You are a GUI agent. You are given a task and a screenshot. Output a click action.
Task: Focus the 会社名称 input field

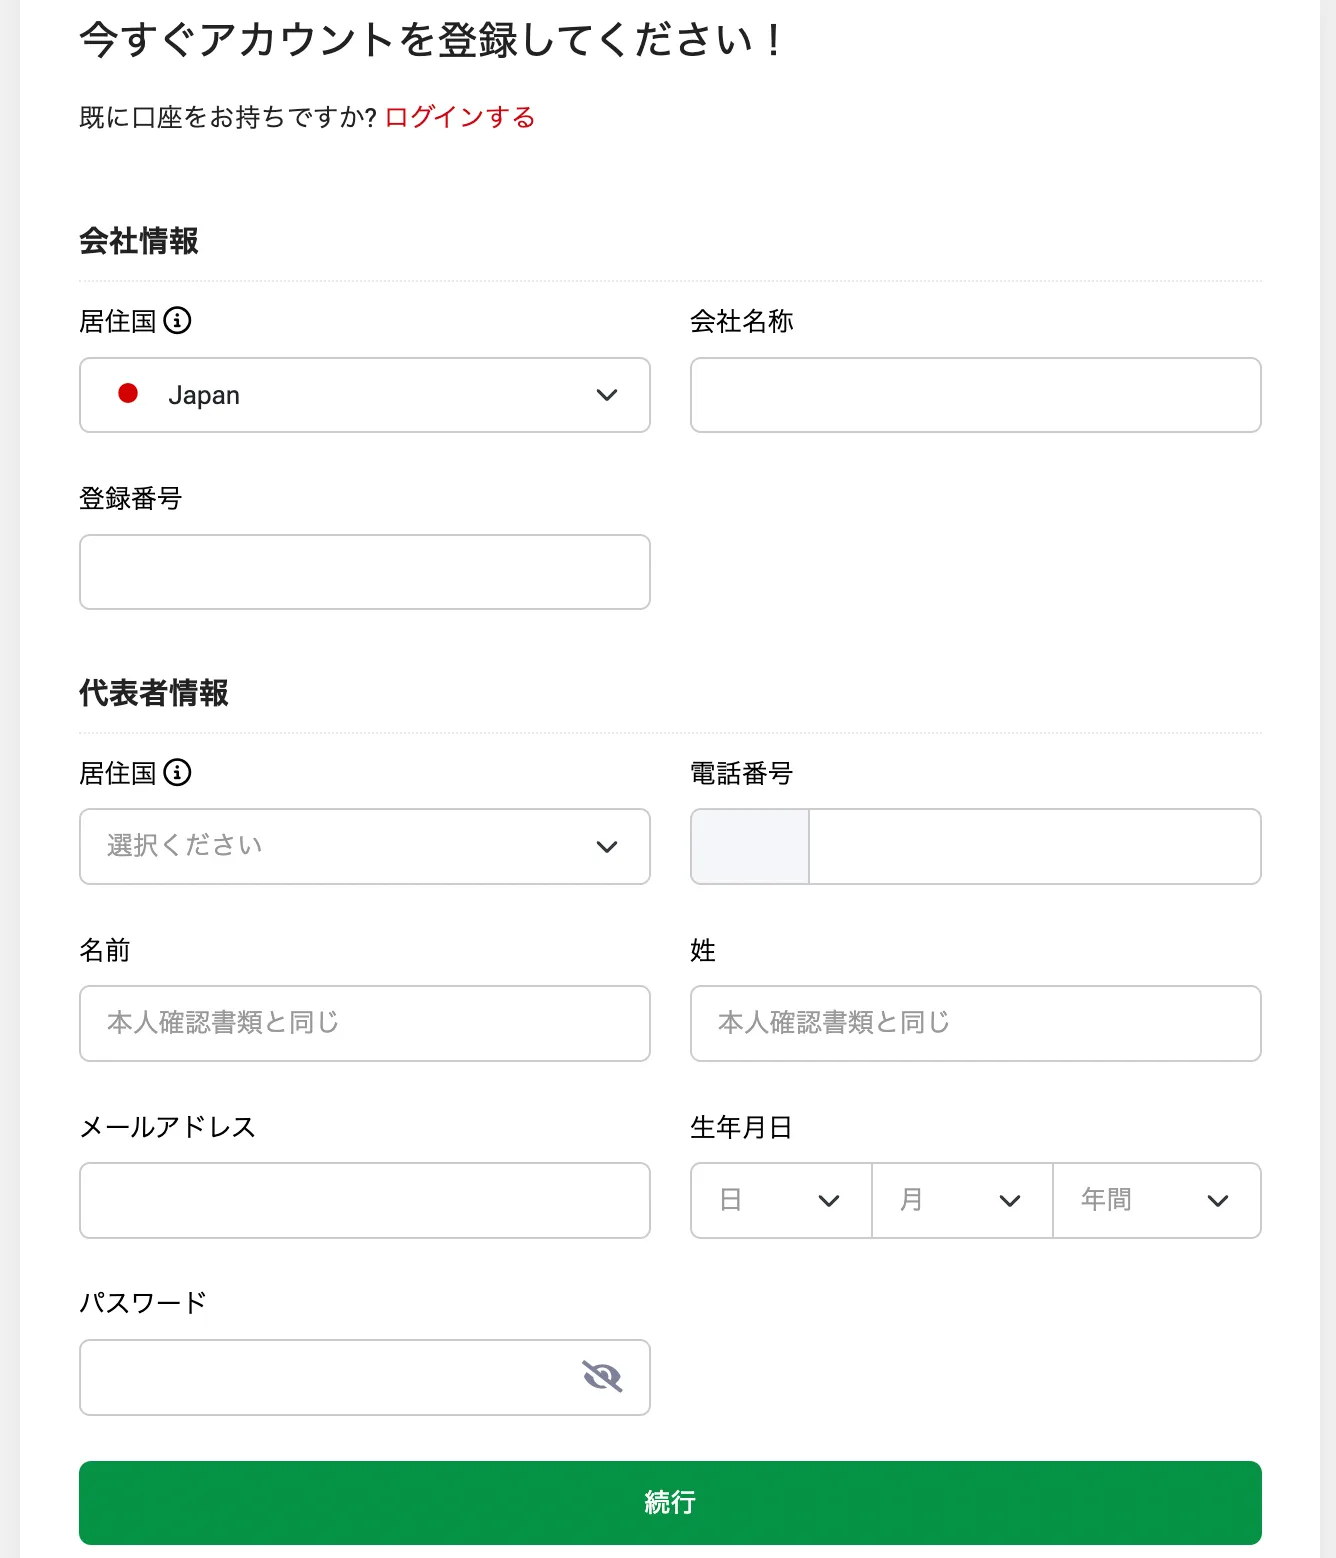tap(976, 395)
